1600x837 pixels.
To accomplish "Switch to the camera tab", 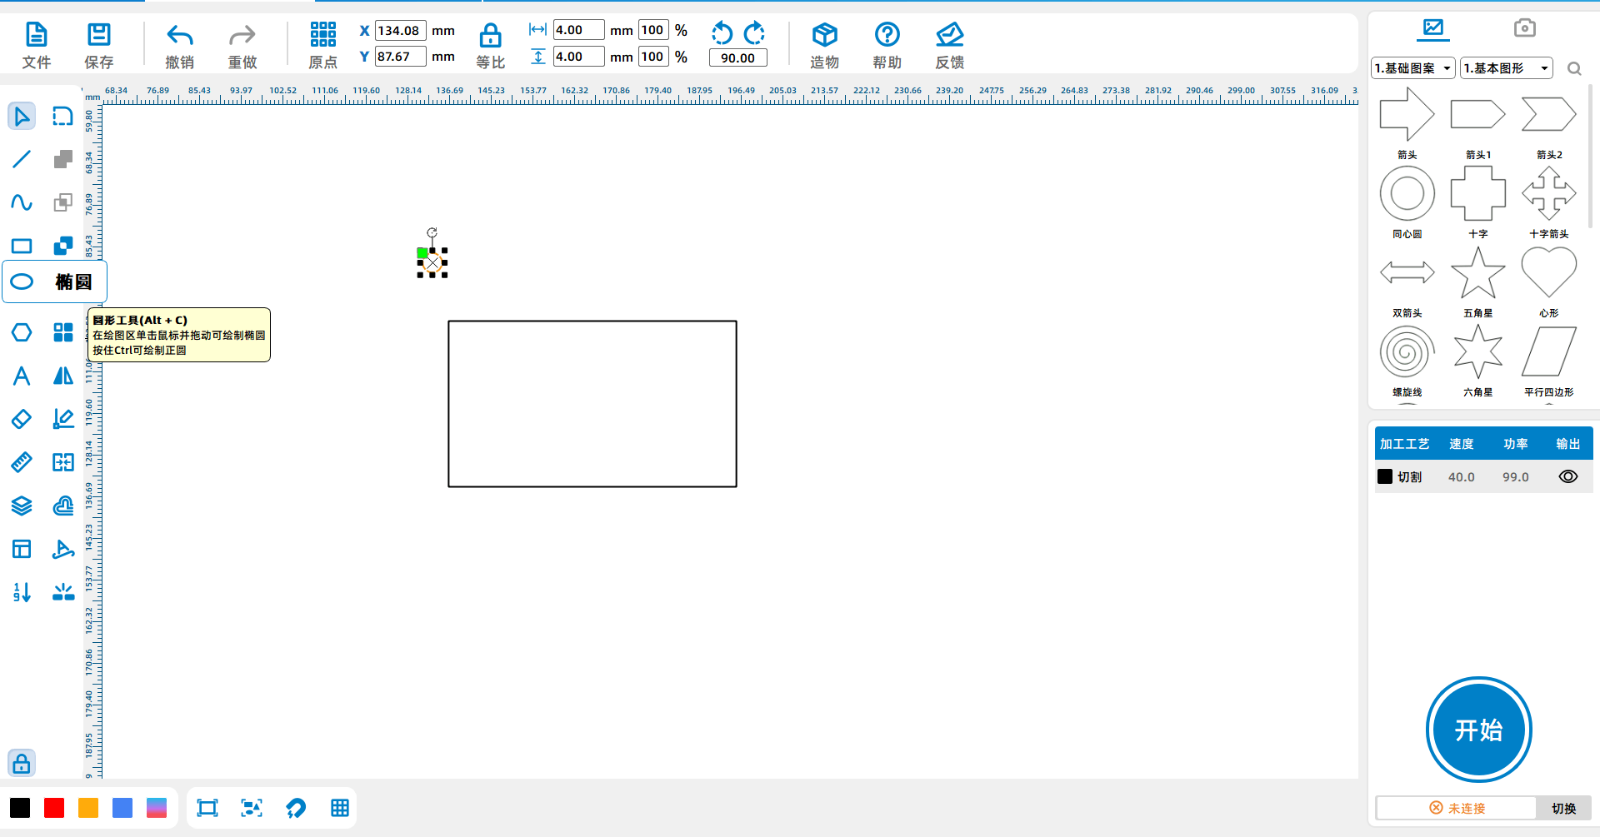I will tap(1524, 28).
